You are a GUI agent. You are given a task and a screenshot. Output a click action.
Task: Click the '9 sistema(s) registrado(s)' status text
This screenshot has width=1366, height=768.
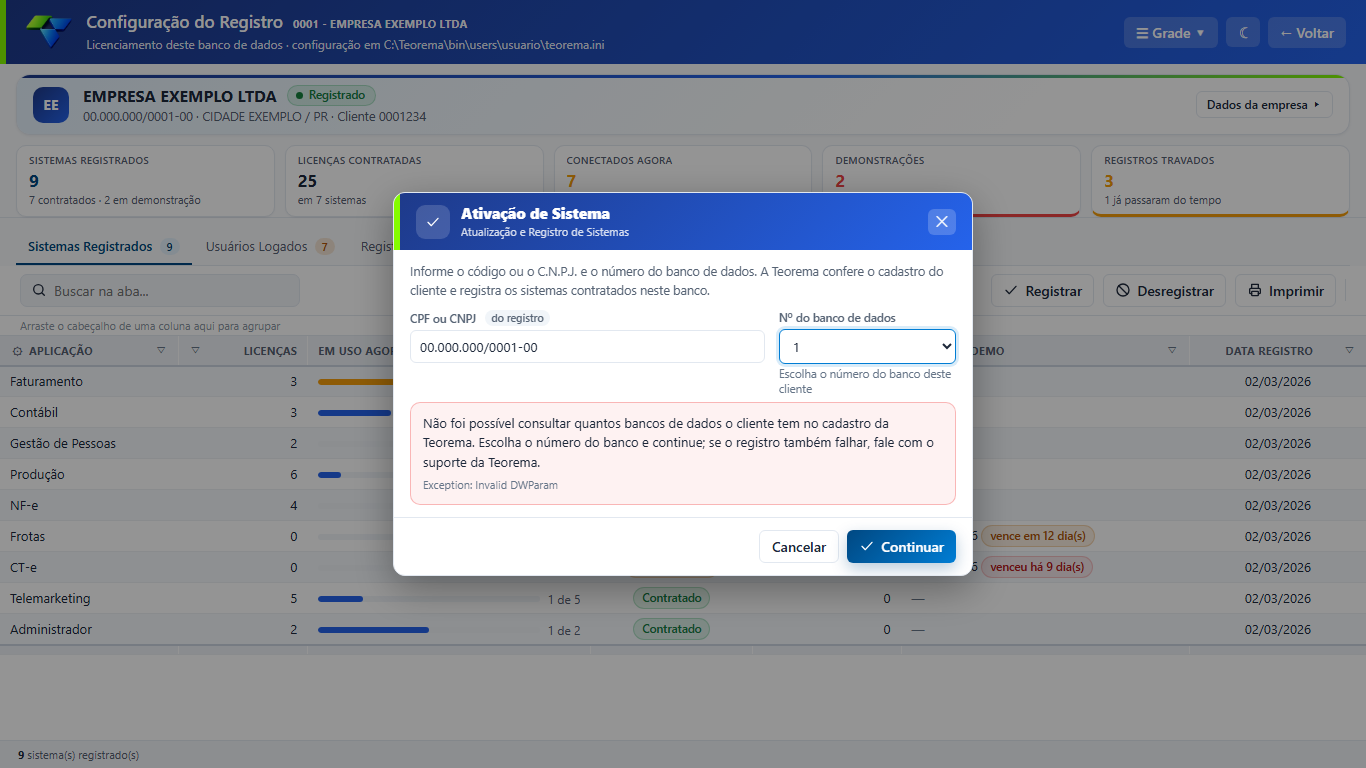(78, 755)
